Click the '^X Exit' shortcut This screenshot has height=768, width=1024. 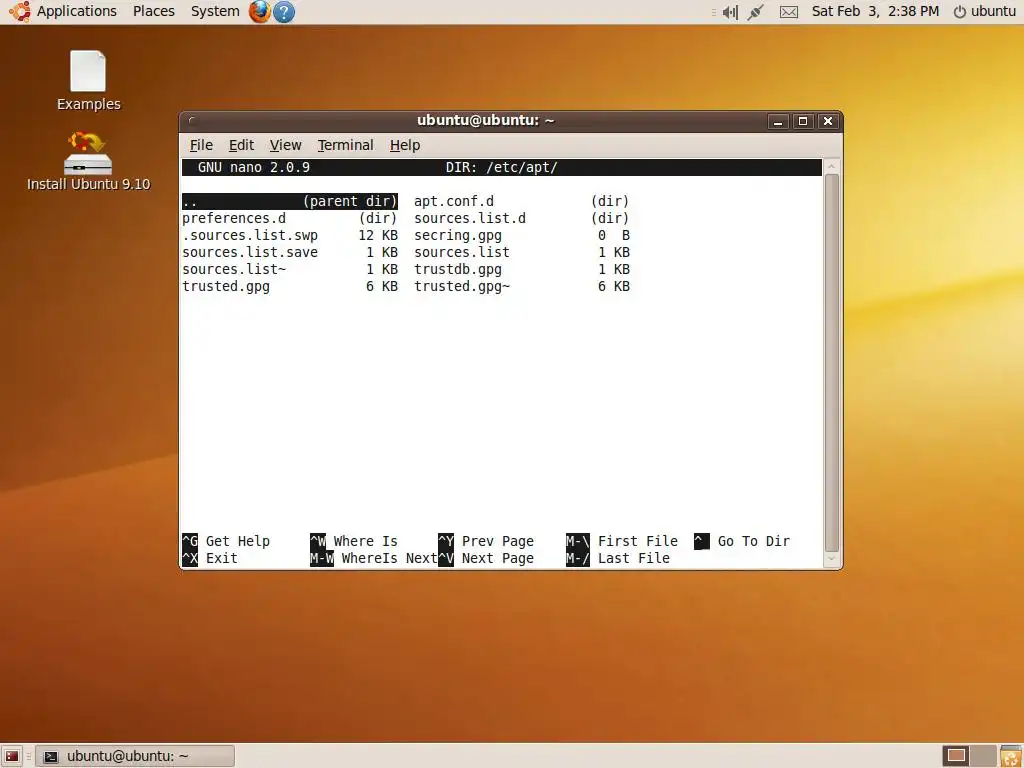click(210, 558)
